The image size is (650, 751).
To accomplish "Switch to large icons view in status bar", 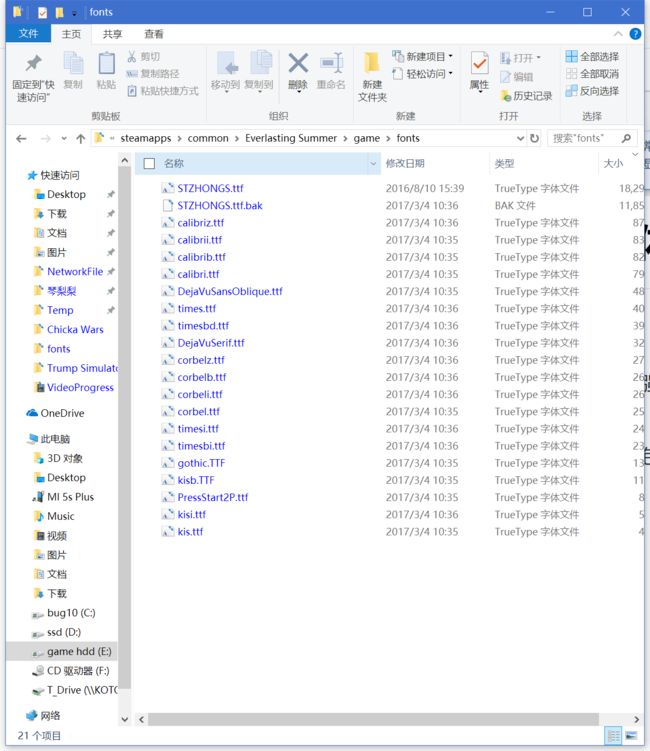I will (631, 735).
